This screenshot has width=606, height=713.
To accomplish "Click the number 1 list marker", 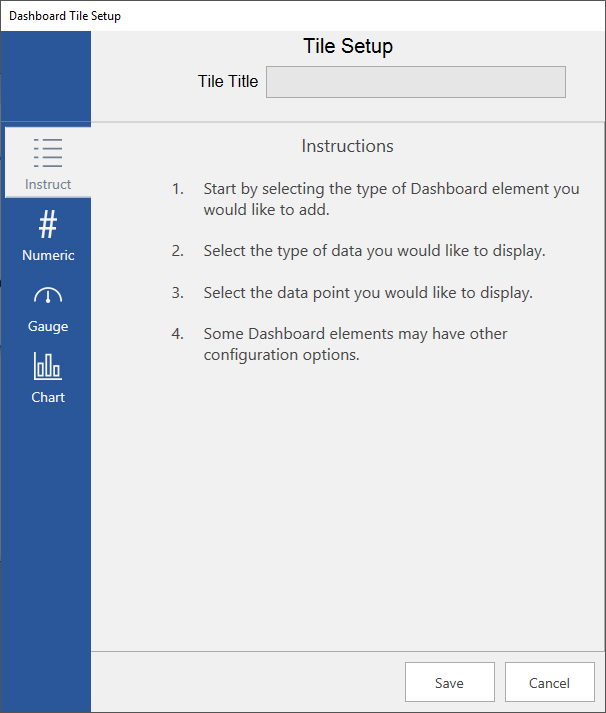I will click(178, 189).
